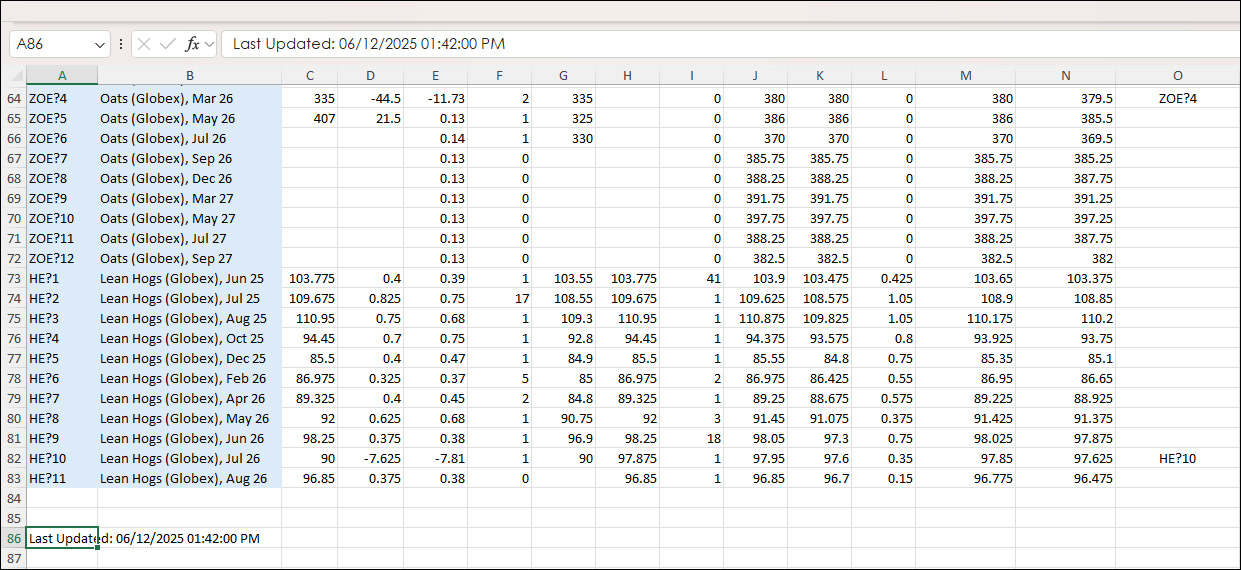The width and height of the screenshot is (1241, 570).
Task: Expand the Name Box dropdown arrow
Action: (99, 44)
